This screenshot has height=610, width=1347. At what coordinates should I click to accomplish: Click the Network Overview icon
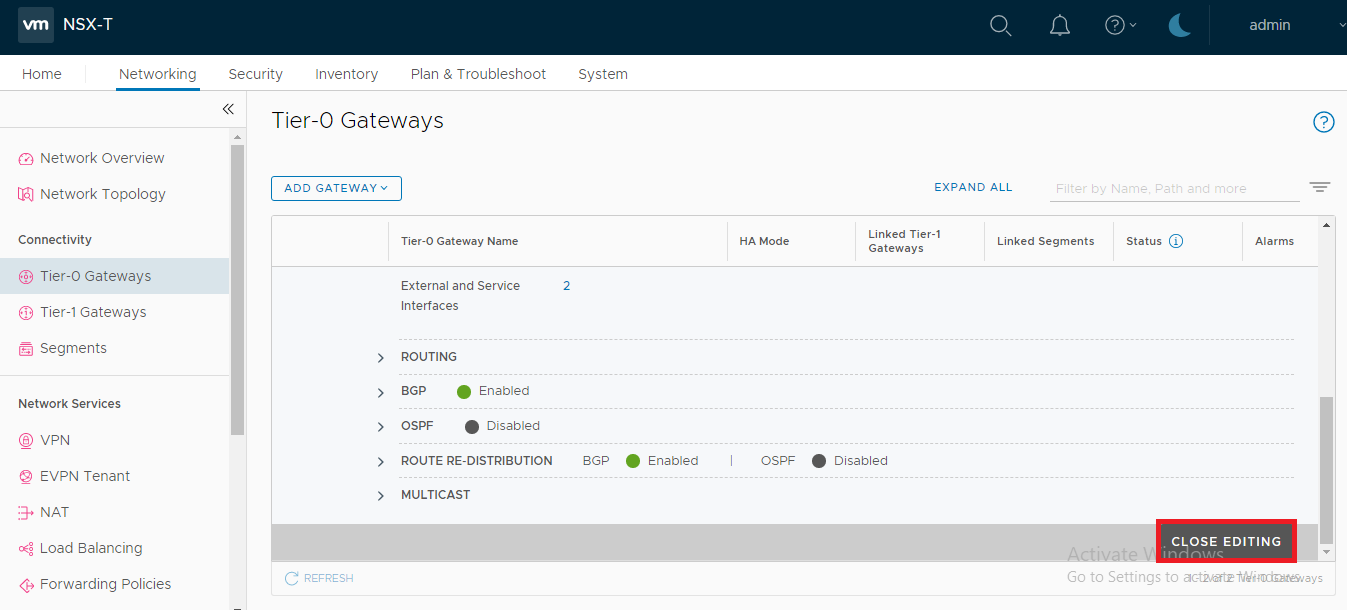26,158
